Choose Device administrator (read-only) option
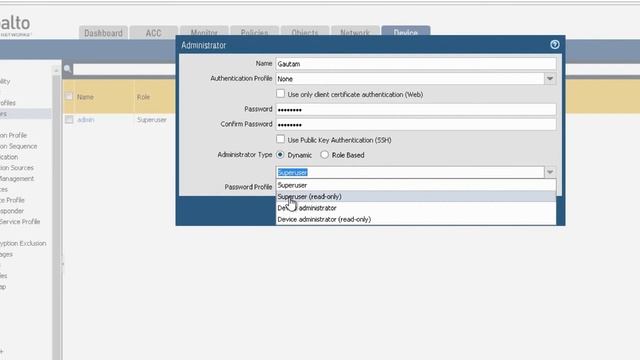 coord(416,220)
